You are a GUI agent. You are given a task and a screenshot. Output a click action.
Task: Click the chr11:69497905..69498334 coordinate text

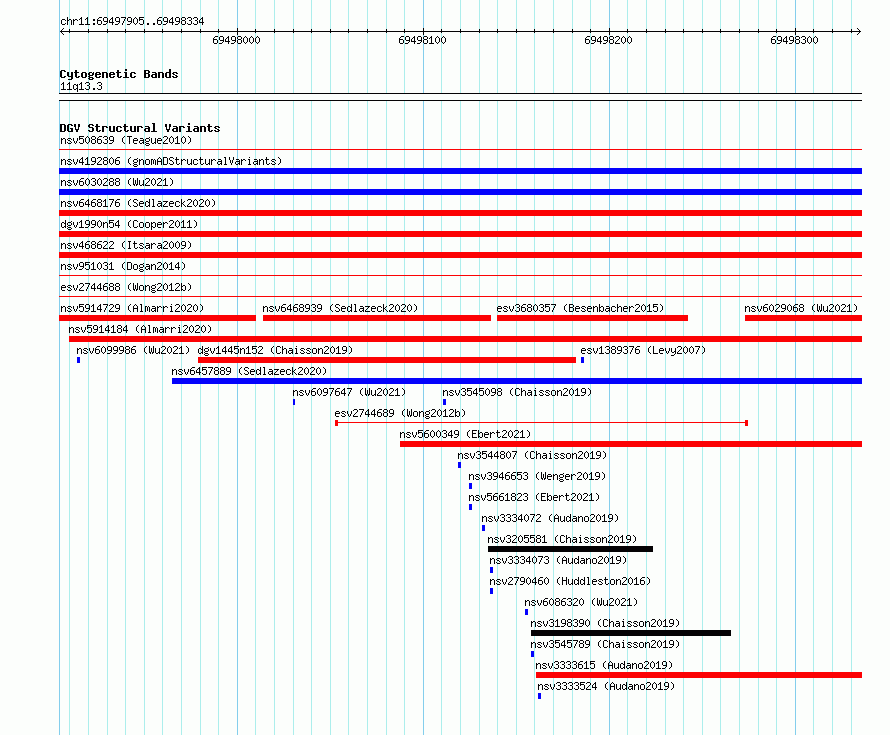click(132, 21)
